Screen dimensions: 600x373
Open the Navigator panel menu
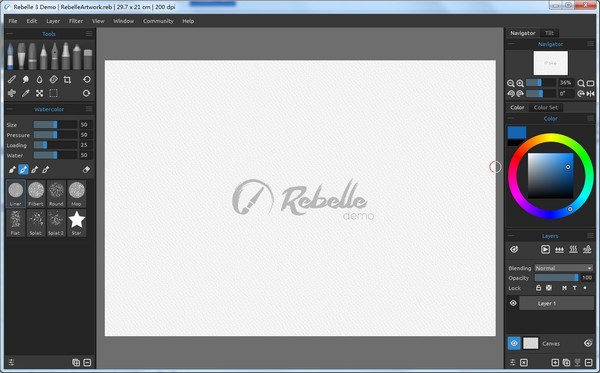590,44
